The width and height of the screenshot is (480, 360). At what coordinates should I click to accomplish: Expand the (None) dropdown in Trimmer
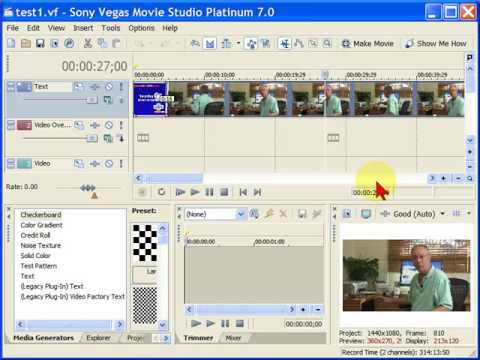(x=241, y=214)
